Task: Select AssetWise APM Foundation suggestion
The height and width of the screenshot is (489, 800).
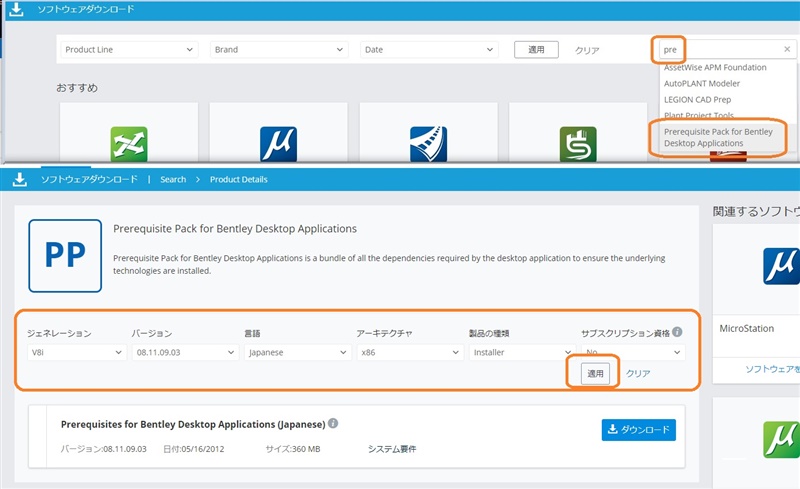Action: (x=715, y=67)
